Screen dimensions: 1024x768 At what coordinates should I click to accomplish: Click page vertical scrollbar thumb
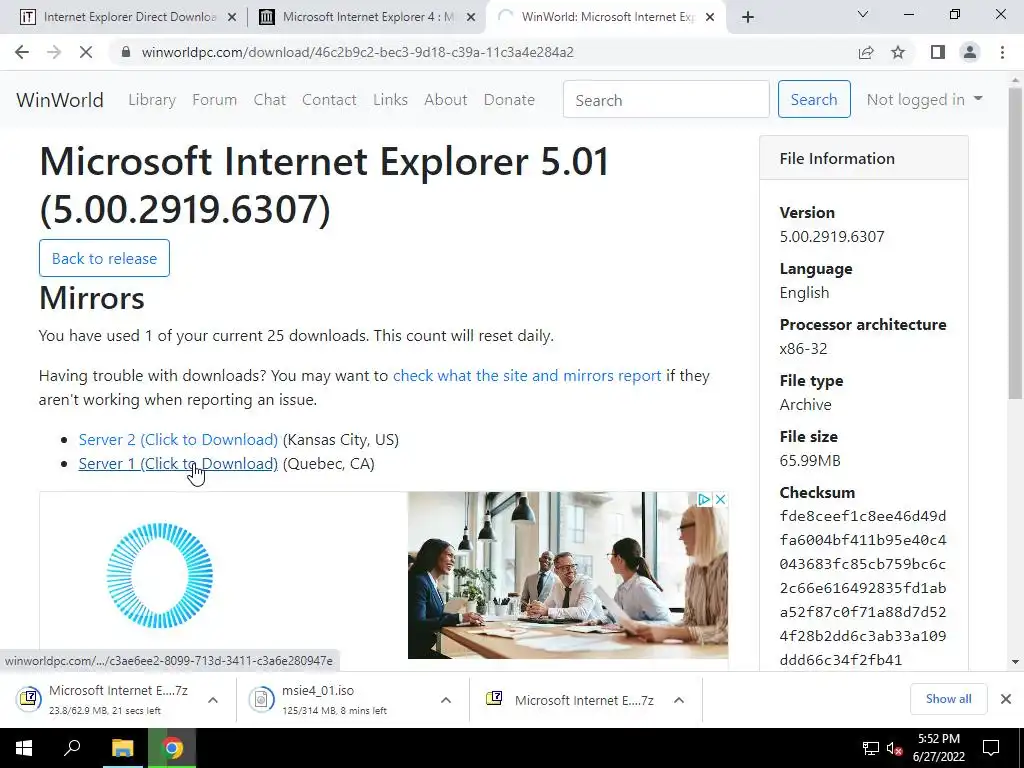point(1015,243)
